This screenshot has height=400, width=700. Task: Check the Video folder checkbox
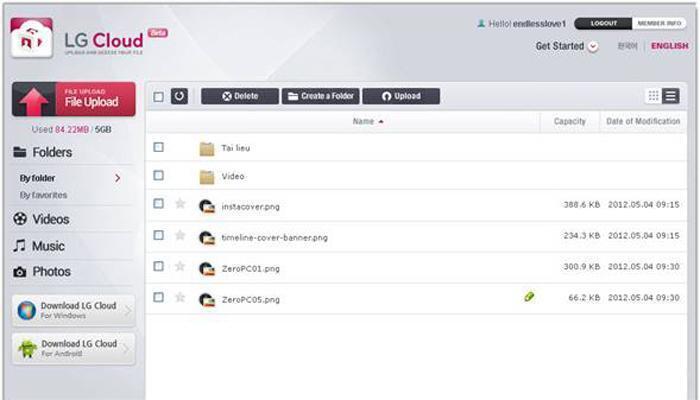click(x=158, y=175)
